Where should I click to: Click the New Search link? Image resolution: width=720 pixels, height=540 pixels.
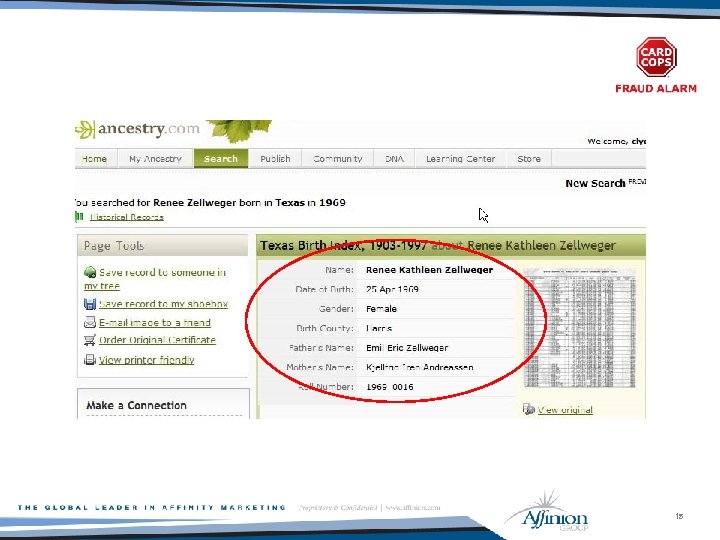pyautogui.click(x=595, y=183)
